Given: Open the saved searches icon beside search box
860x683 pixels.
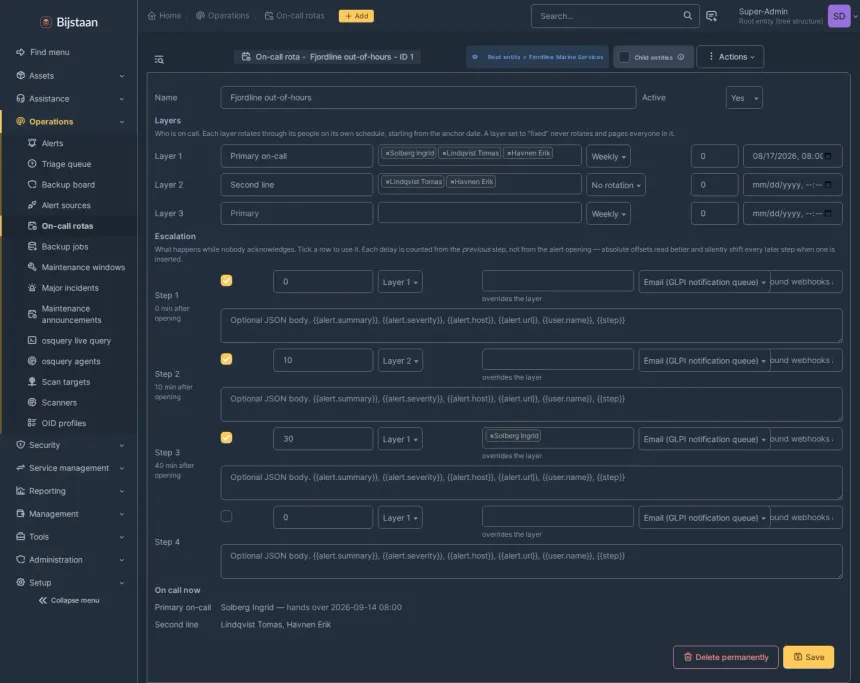Looking at the screenshot, I should tap(711, 16).
